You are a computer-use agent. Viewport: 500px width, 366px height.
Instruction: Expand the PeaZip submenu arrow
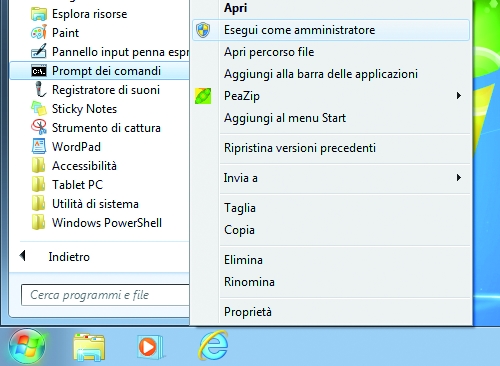(x=459, y=96)
